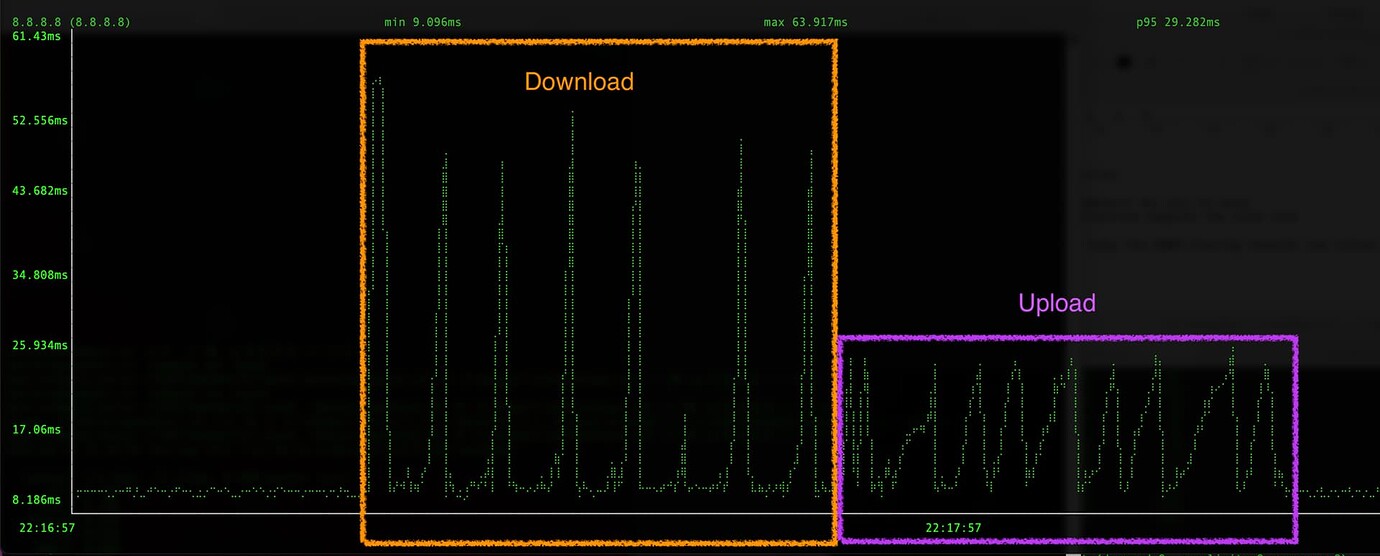Select the p95 29.282ms statistic
The height and width of the screenshot is (556, 1380).
1178,22
